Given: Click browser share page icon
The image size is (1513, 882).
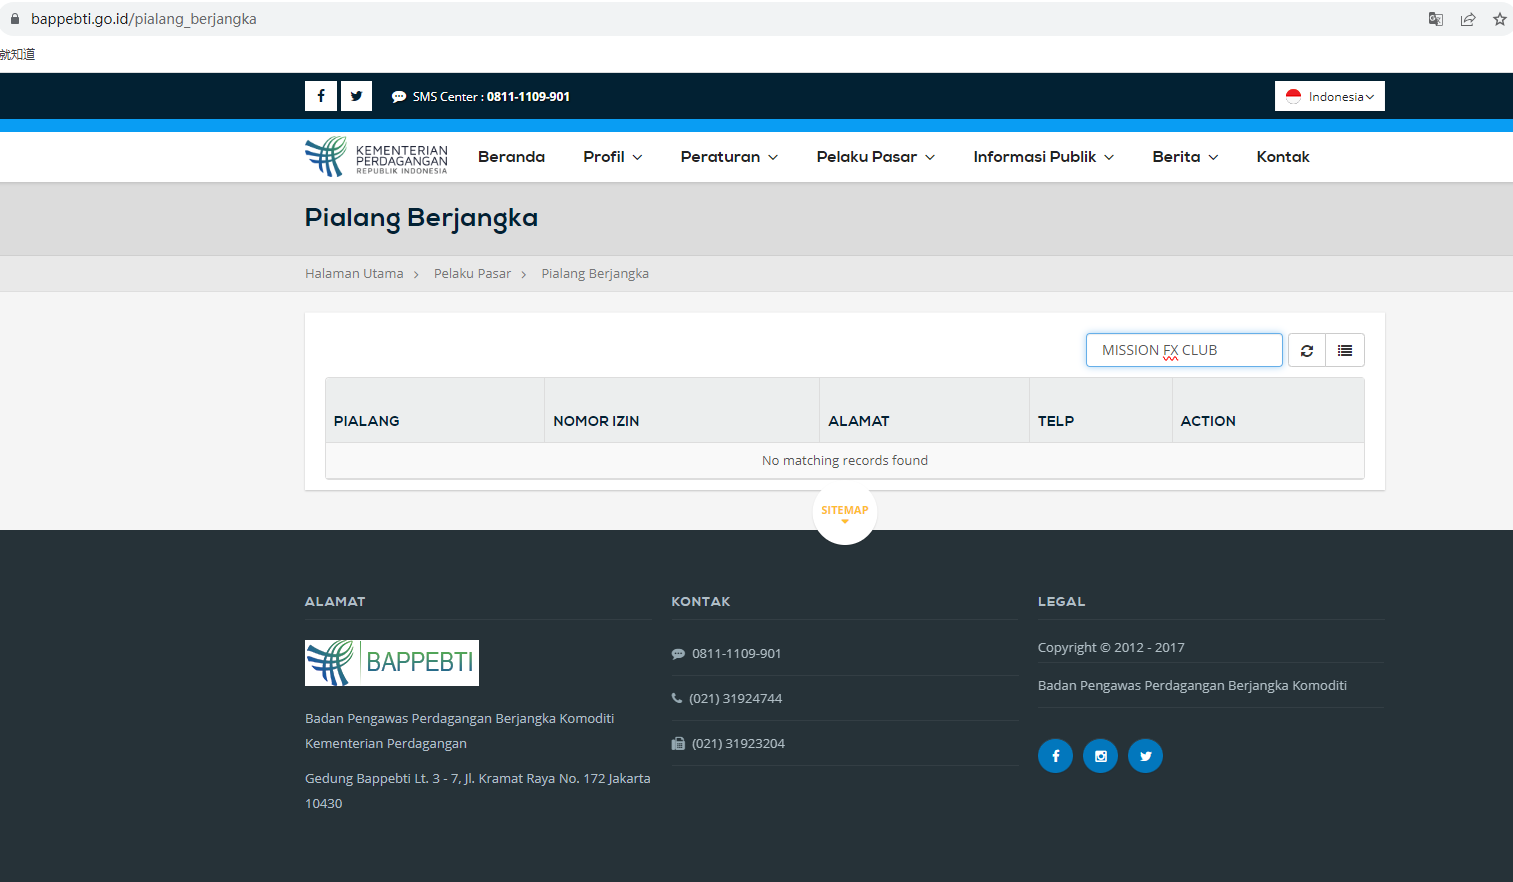Looking at the screenshot, I should pyautogui.click(x=1467, y=19).
